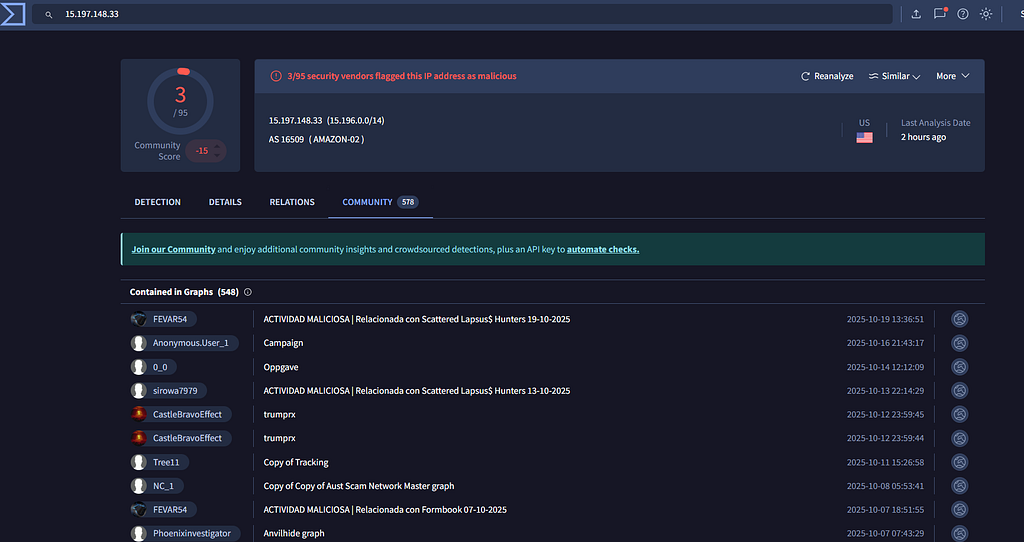Open the Anvilhide graph entry
The height and width of the screenshot is (542, 1024).
[294, 534]
